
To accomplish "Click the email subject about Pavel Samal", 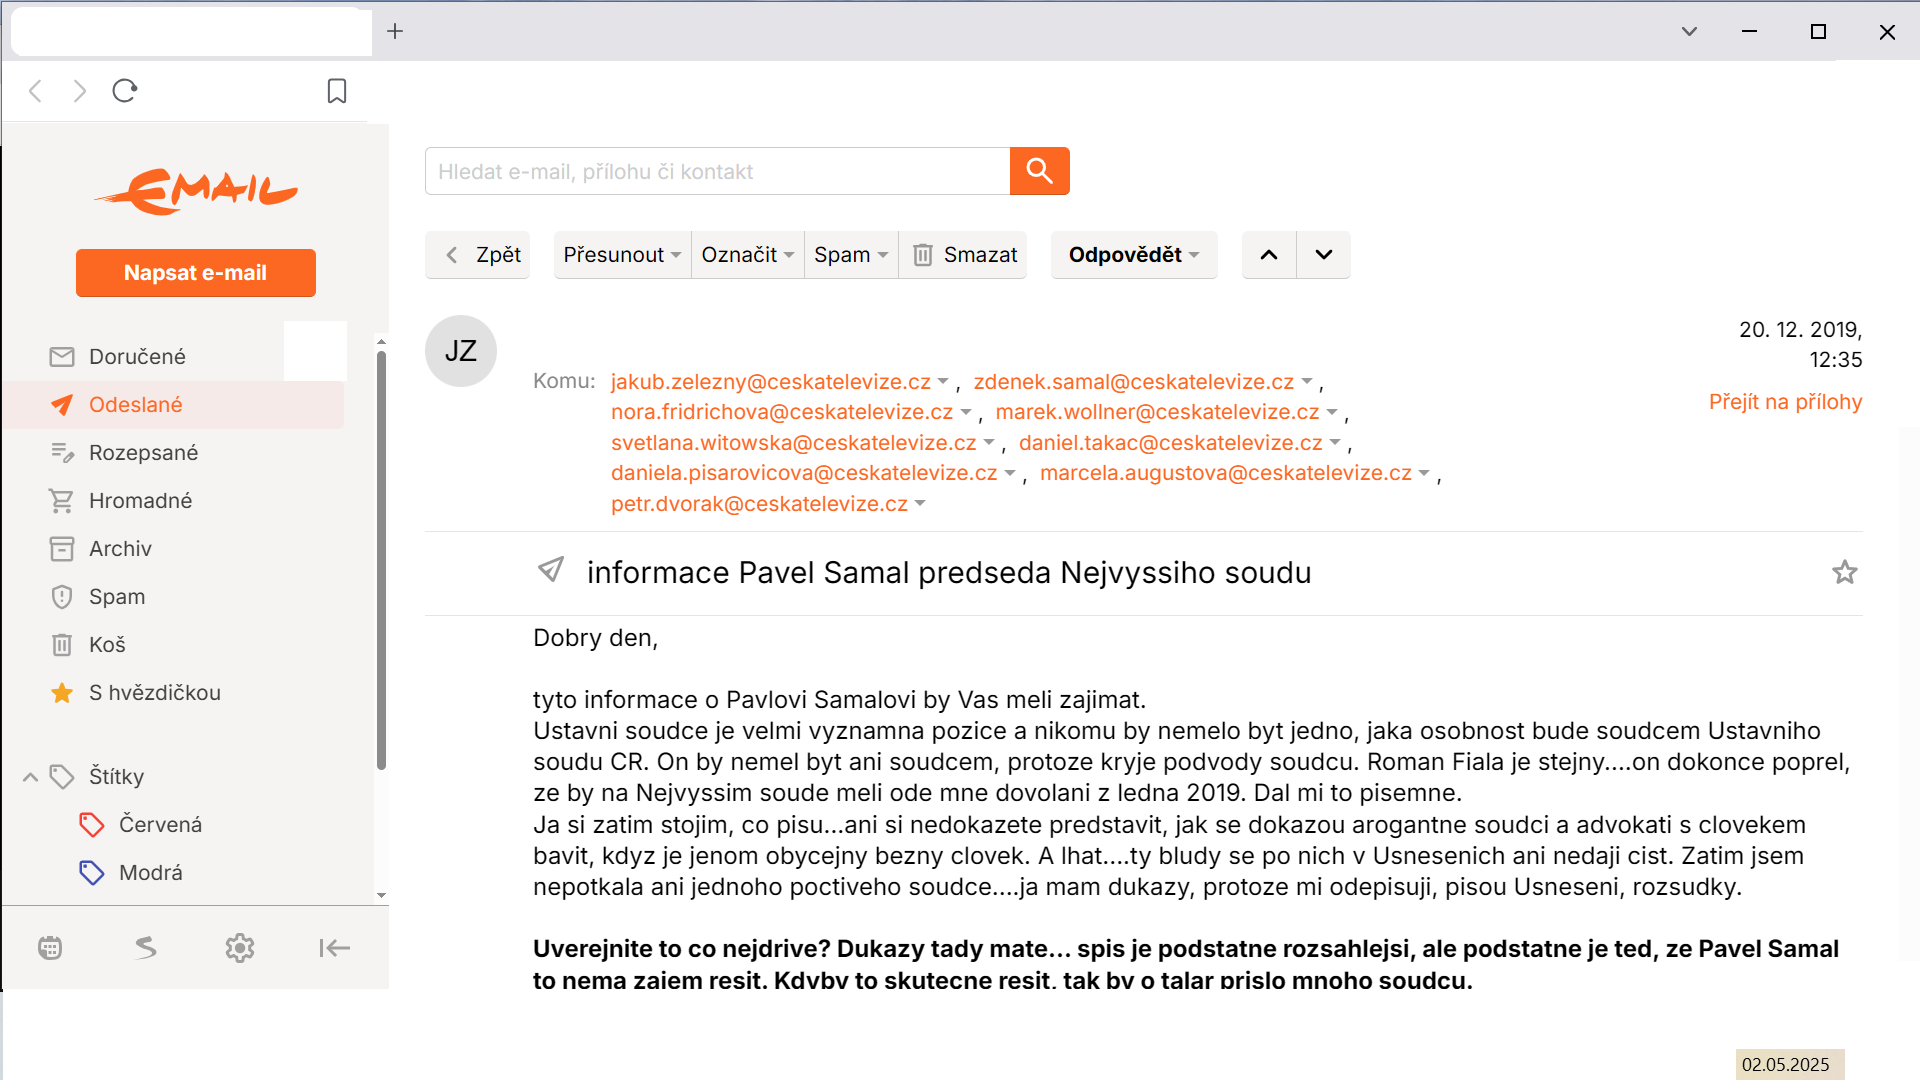I will 949,572.
